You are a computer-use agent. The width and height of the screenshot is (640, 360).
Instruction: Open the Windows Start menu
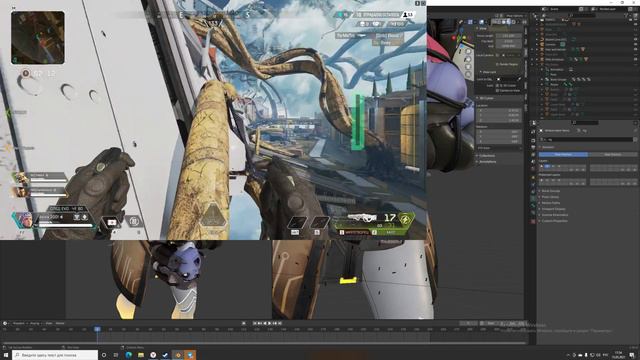click(x=6, y=355)
